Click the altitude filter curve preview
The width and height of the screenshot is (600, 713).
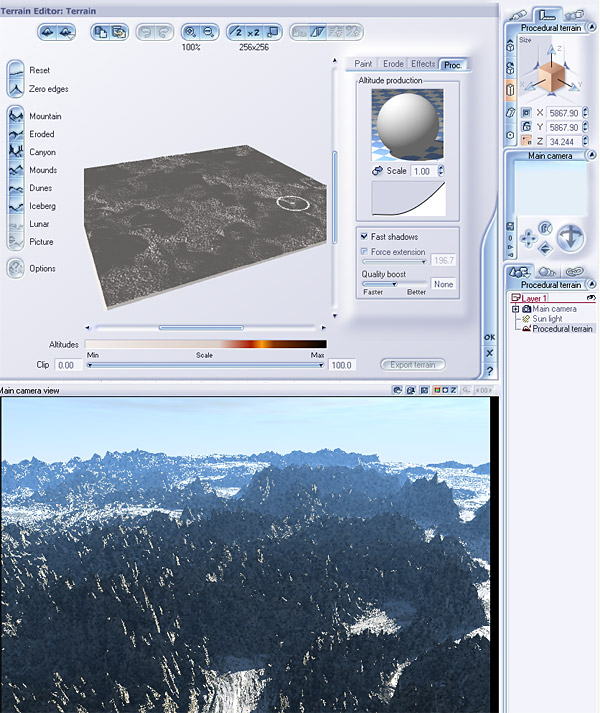(x=408, y=199)
